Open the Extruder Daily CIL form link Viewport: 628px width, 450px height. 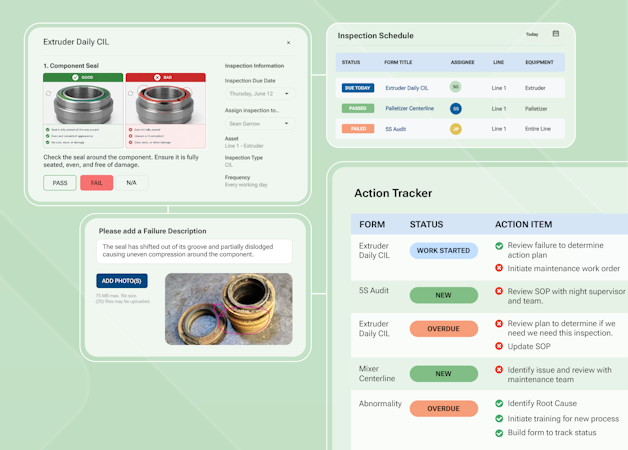(407, 88)
